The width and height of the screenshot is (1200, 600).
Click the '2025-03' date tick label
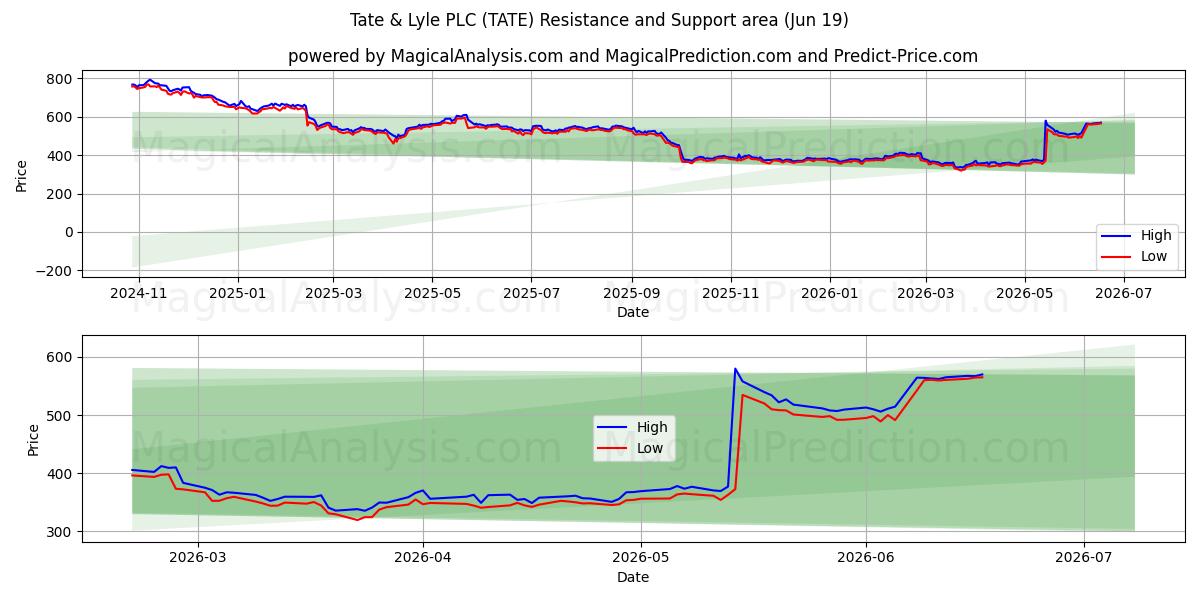(x=333, y=292)
